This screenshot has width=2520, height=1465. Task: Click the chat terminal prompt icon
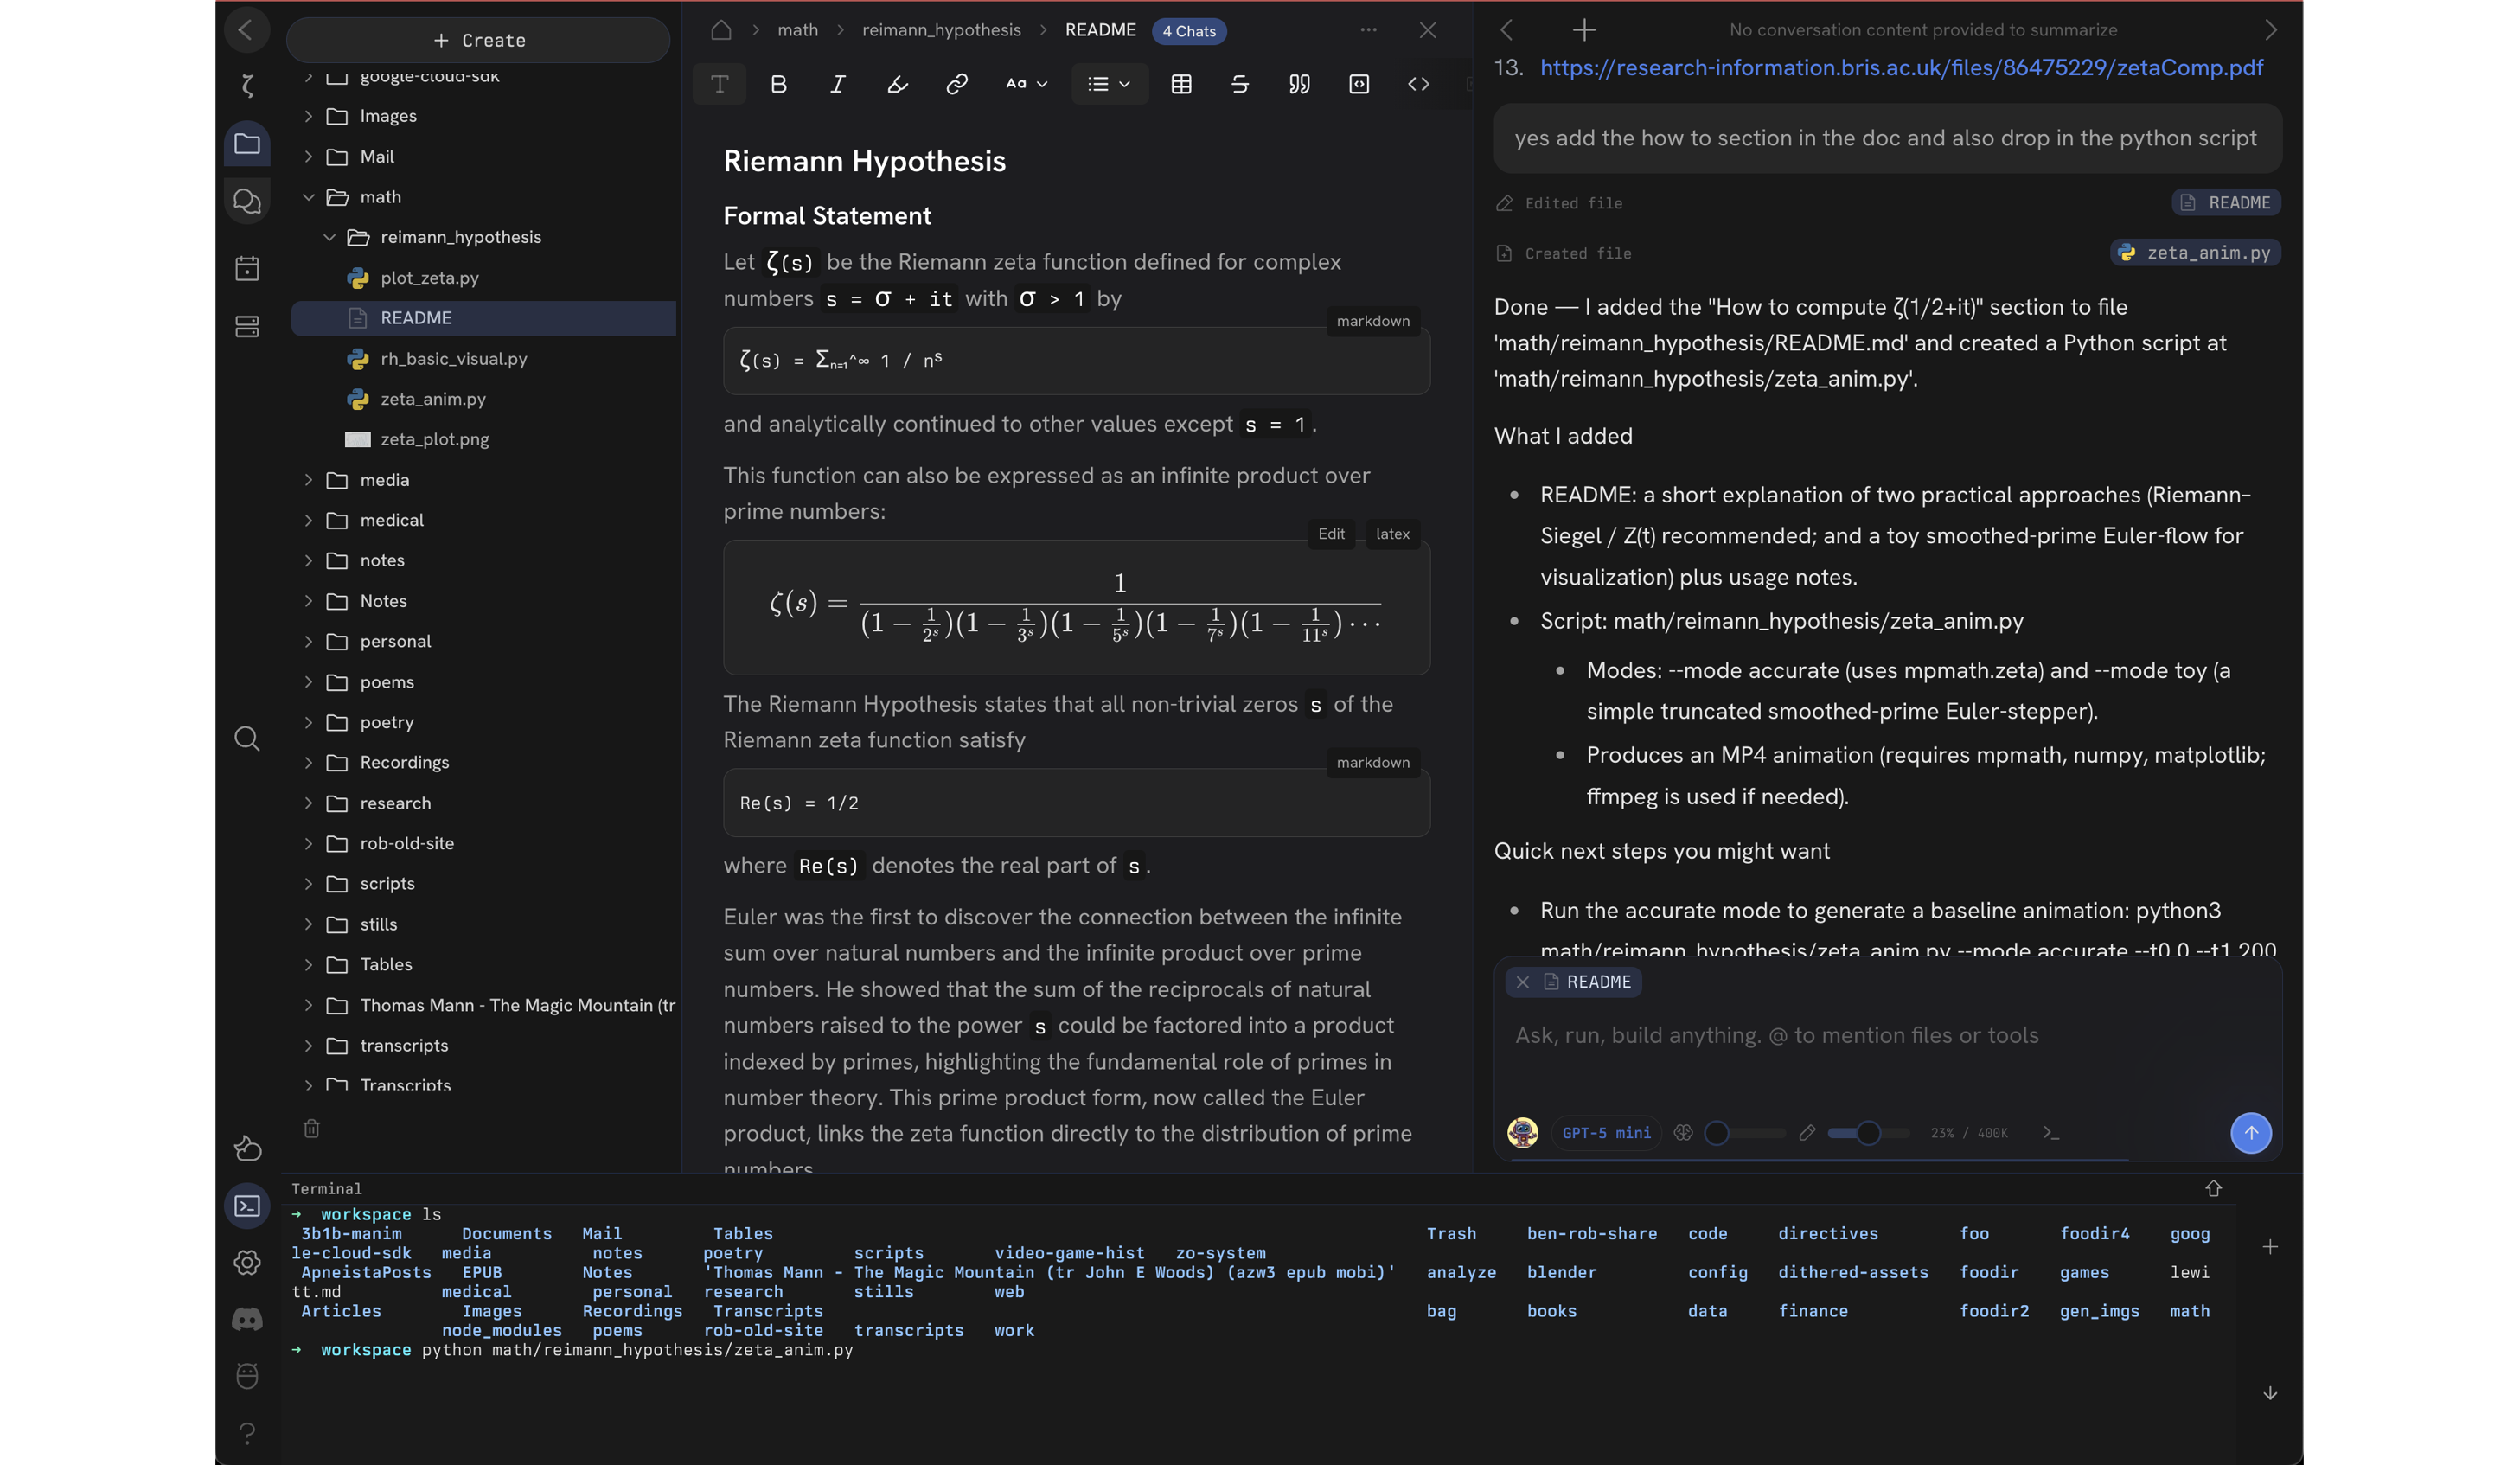pyautogui.click(x=2050, y=1133)
